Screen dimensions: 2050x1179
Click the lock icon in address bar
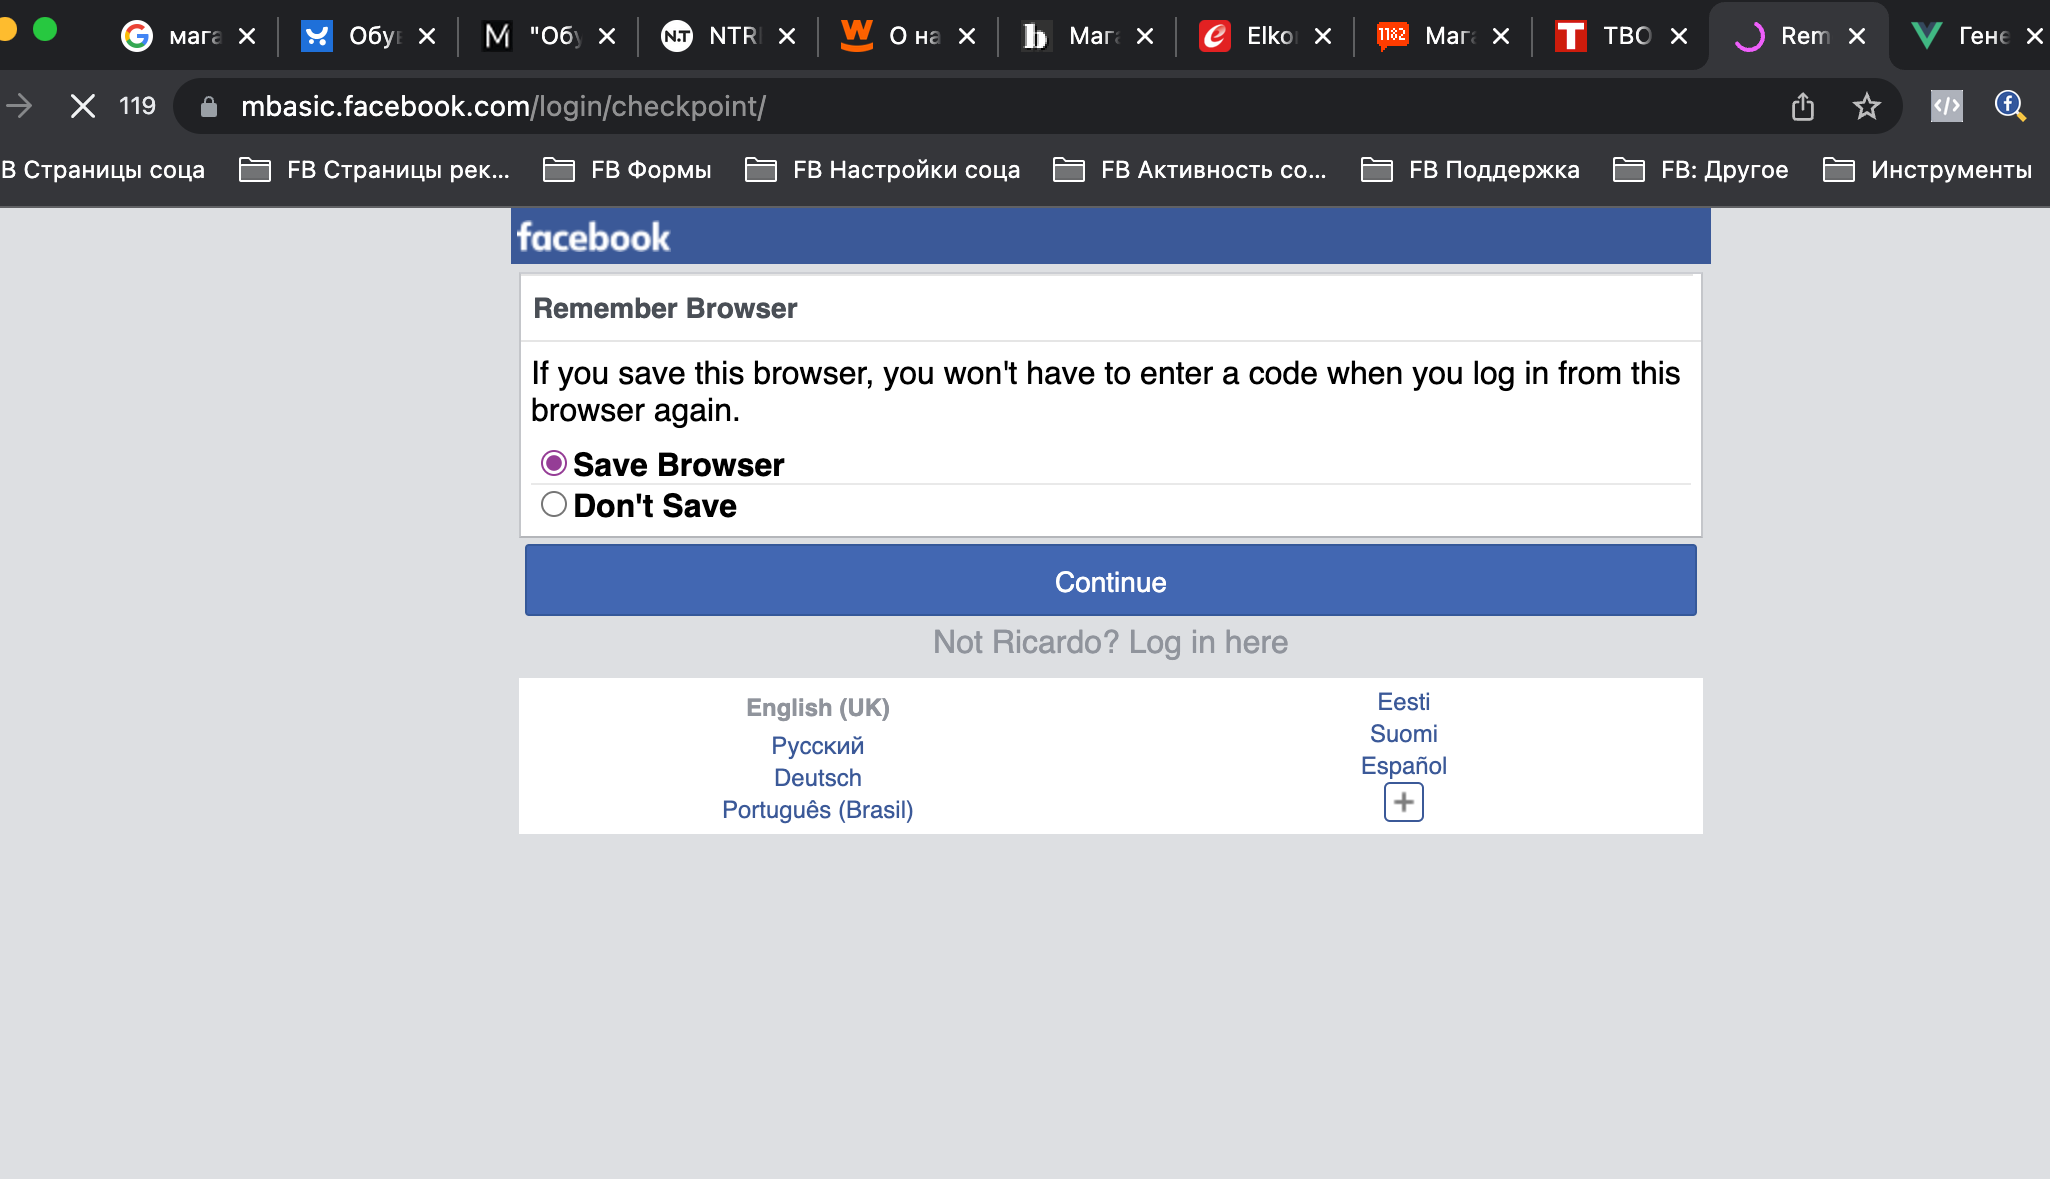[209, 107]
